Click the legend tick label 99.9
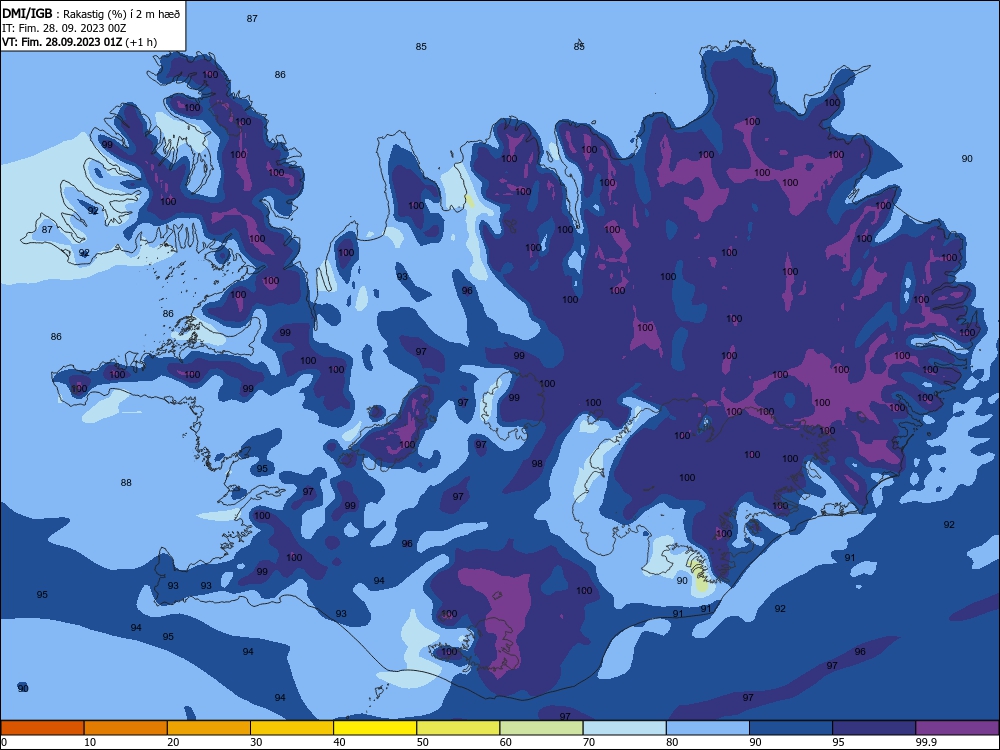The width and height of the screenshot is (1000, 750). pos(926,742)
